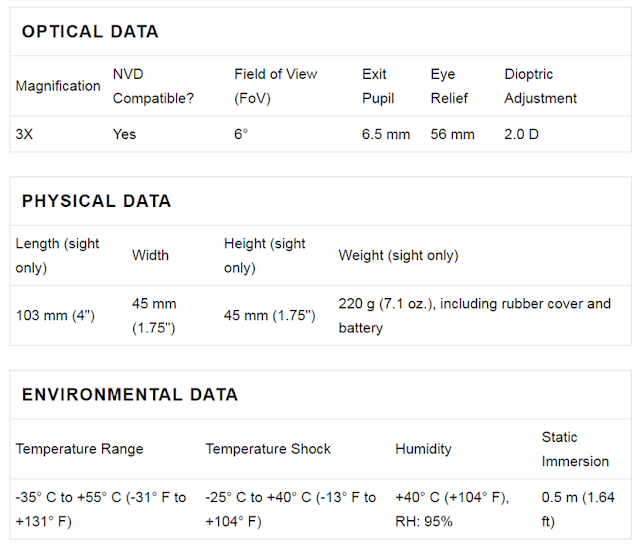Click the OPTICAL DATA section heading

click(x=90, y=31)
